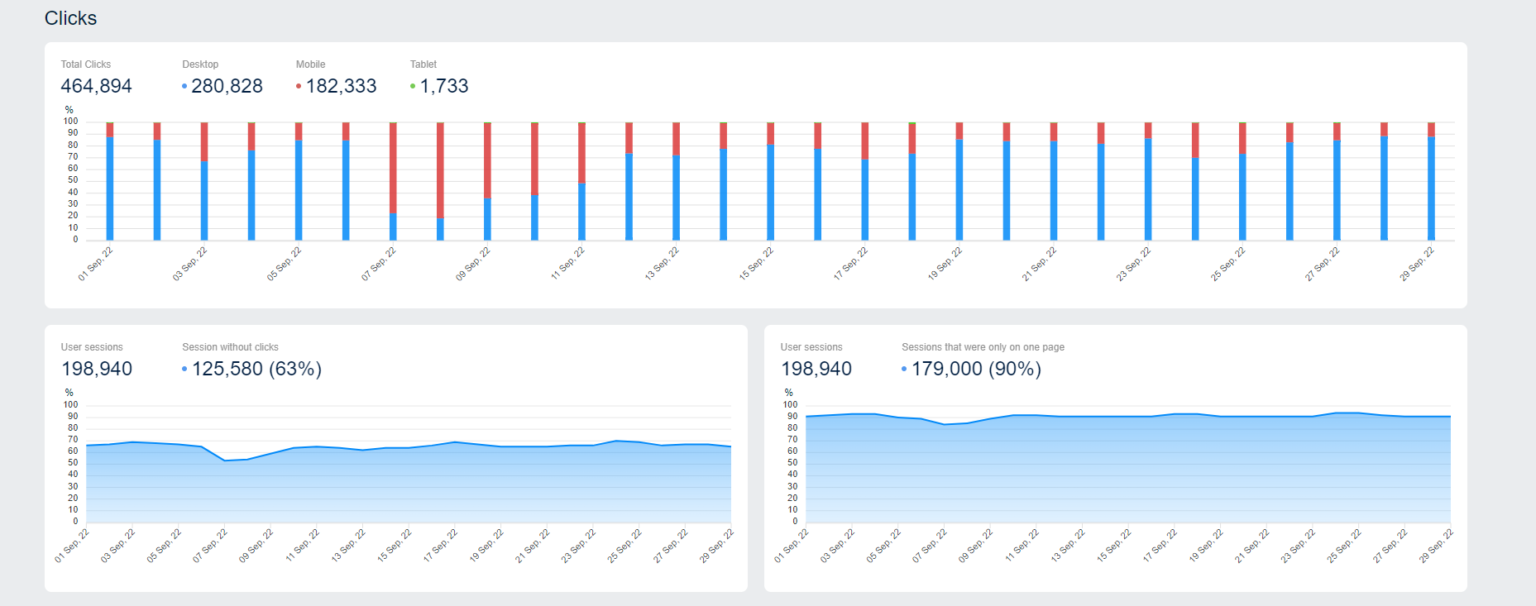
Task: Click the blue Session without clicks dot
Action: tap(184, 369)
